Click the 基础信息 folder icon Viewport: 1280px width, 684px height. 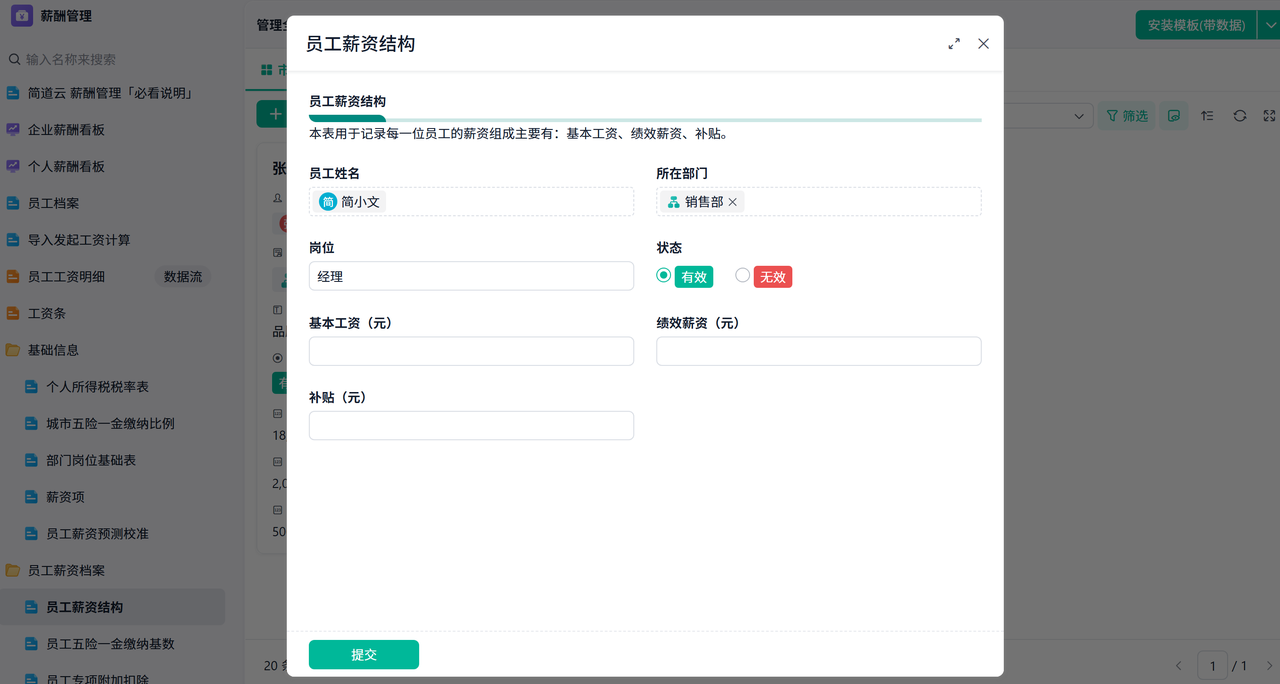[13, 350]
